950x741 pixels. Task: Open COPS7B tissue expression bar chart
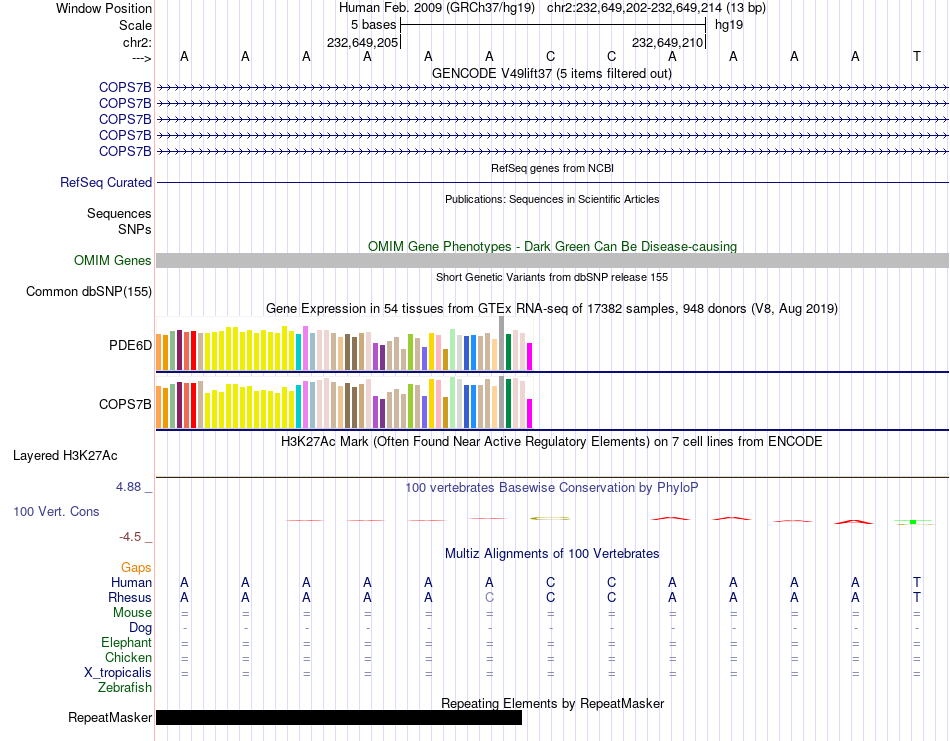point(344,402)
